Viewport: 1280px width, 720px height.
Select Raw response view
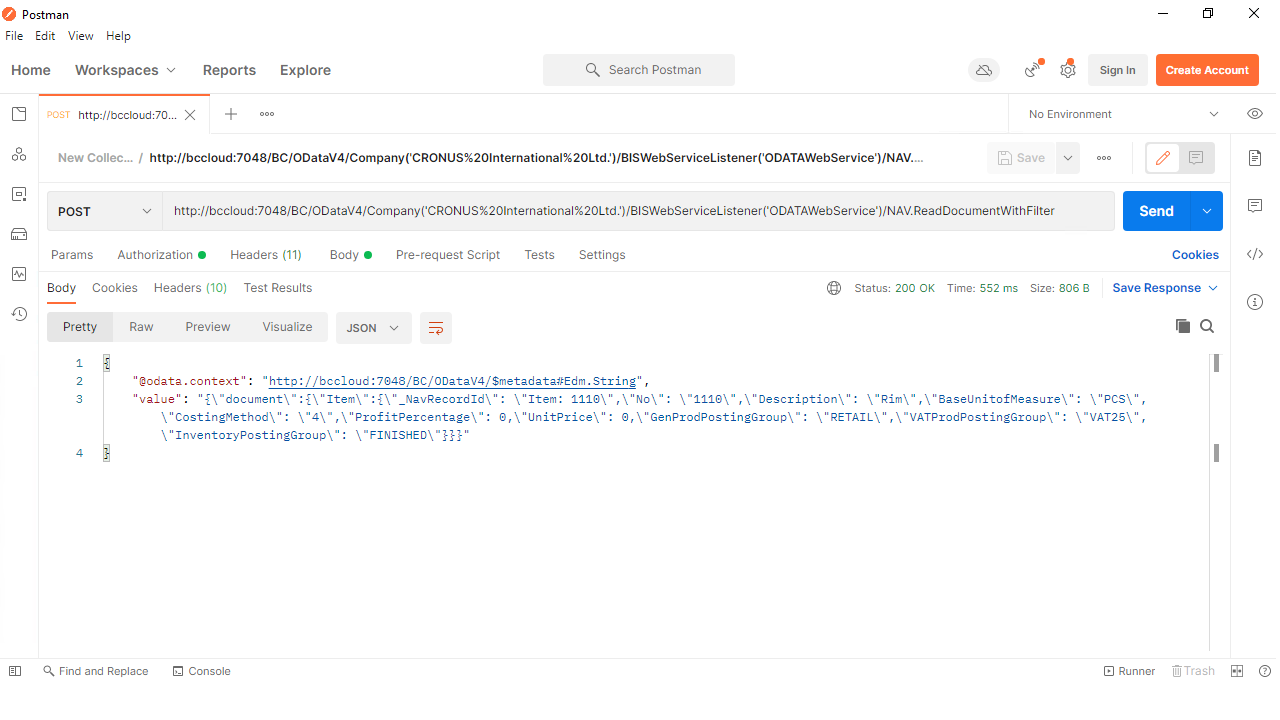pyautogui.click(x=141, y=327)
